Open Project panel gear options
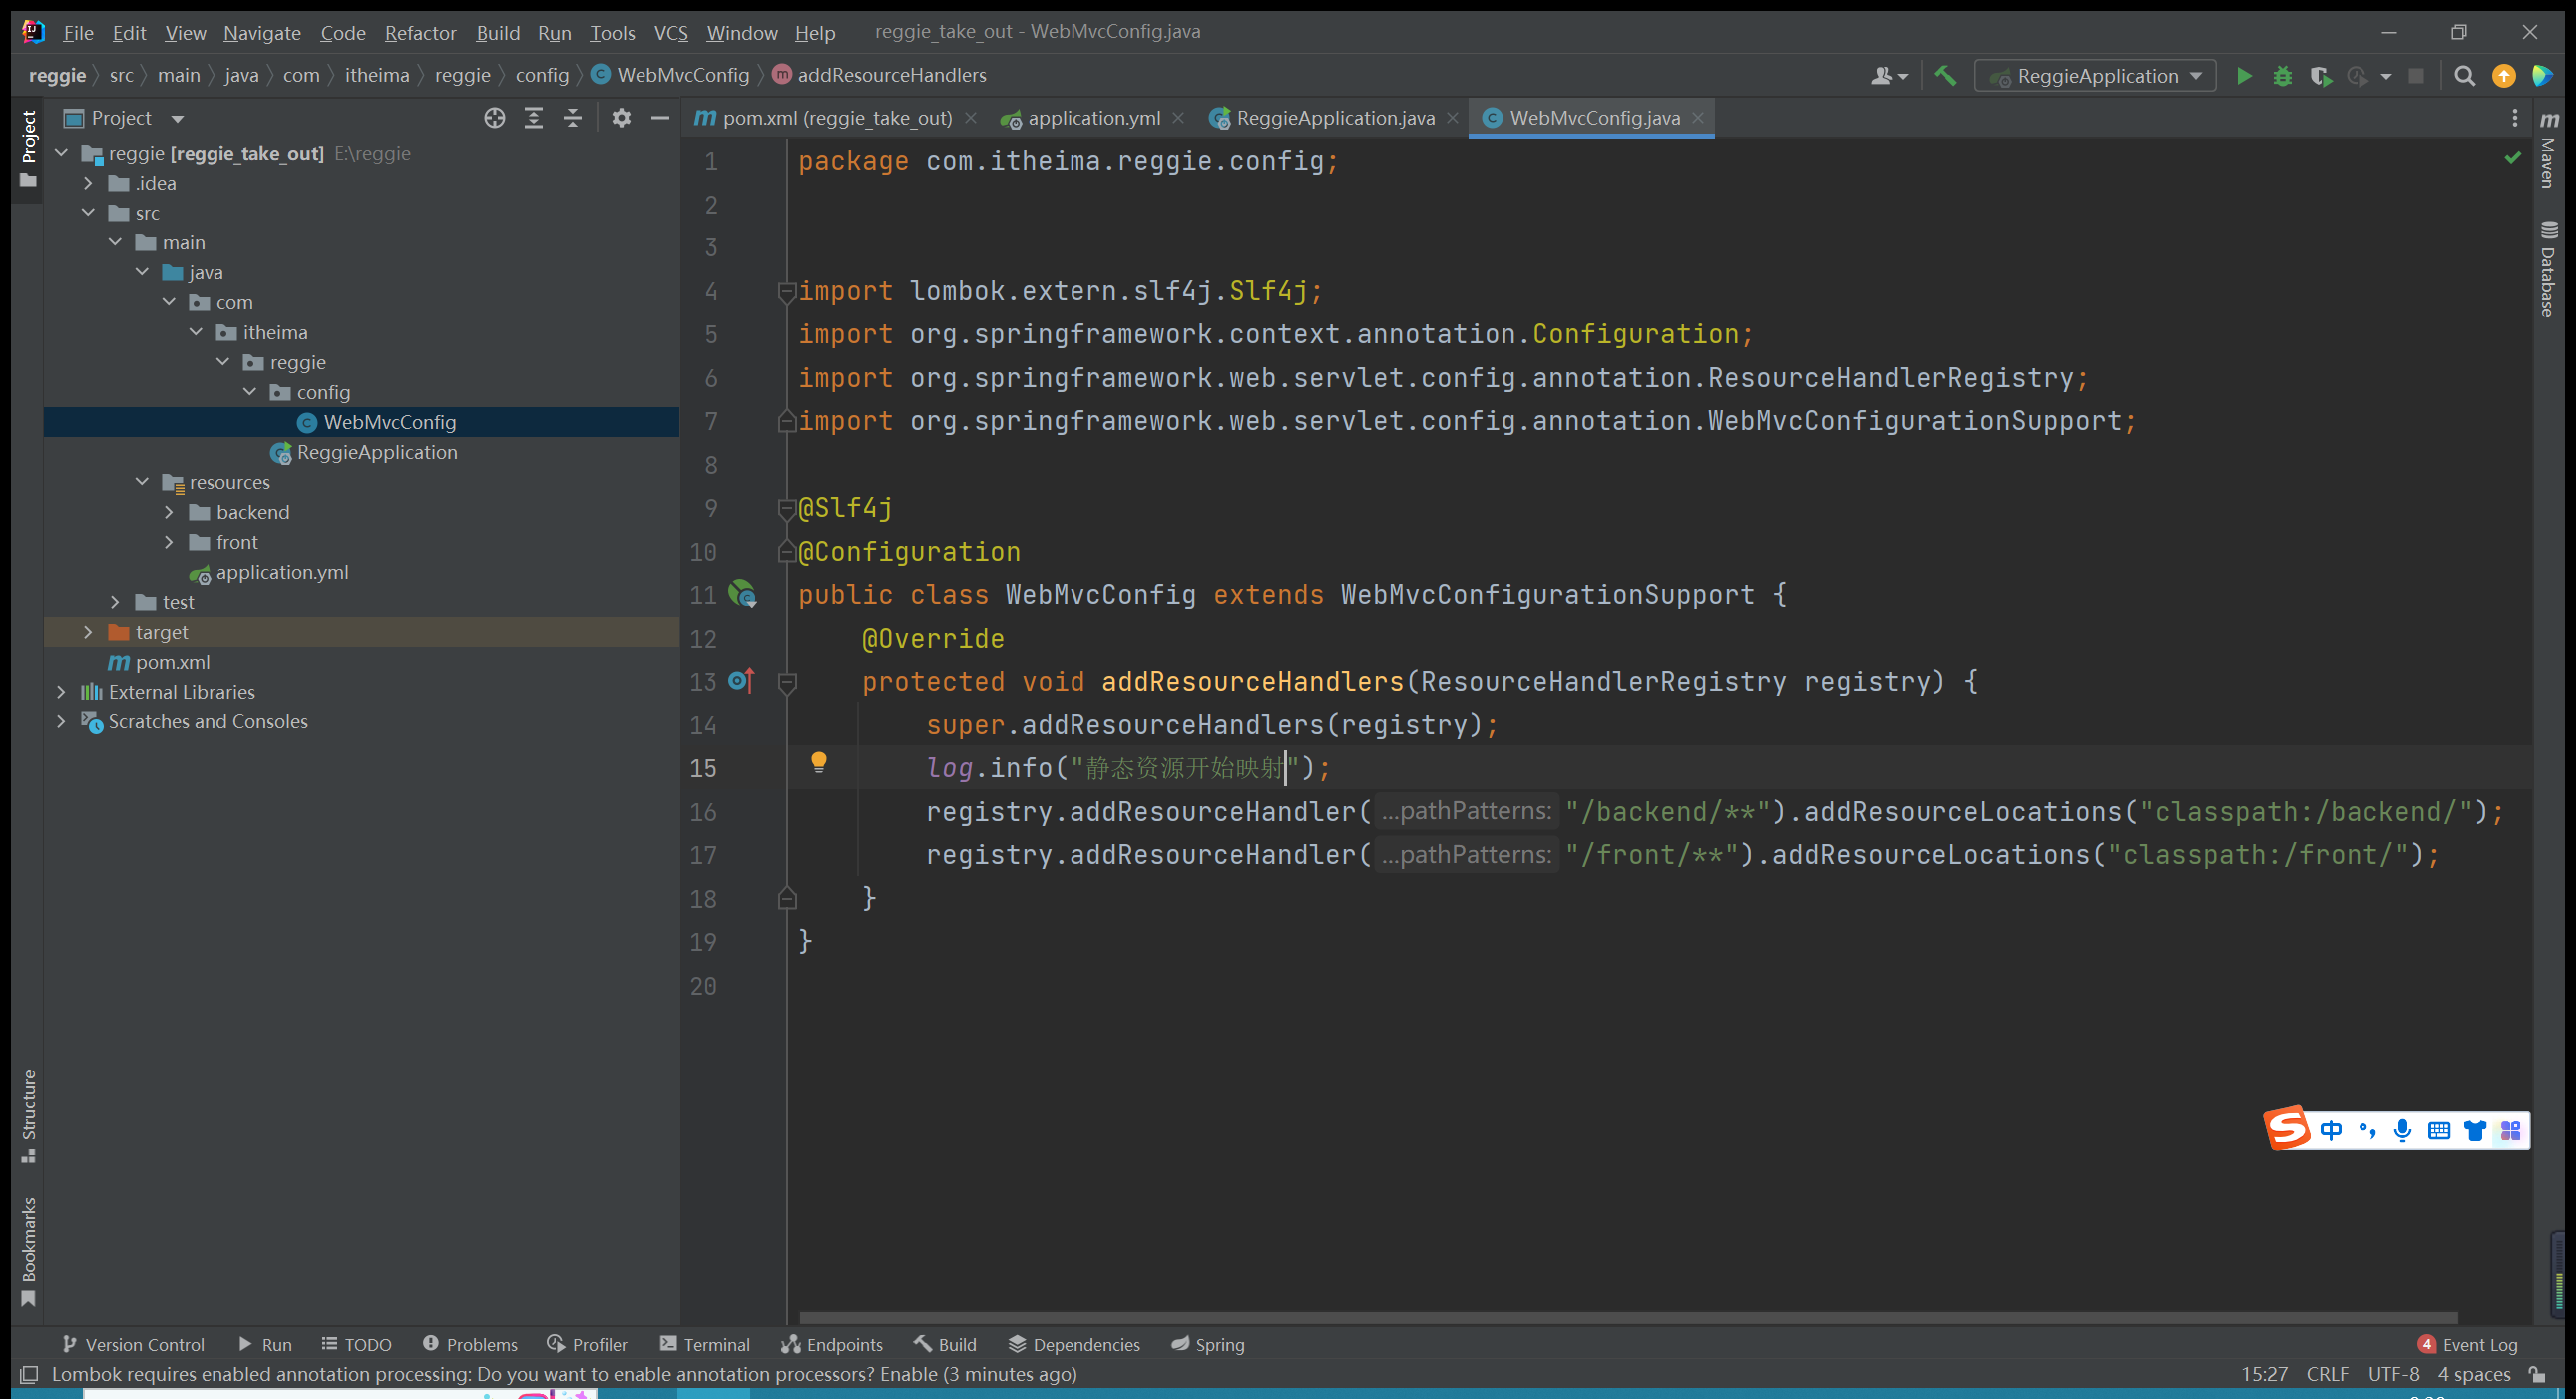 621,118
